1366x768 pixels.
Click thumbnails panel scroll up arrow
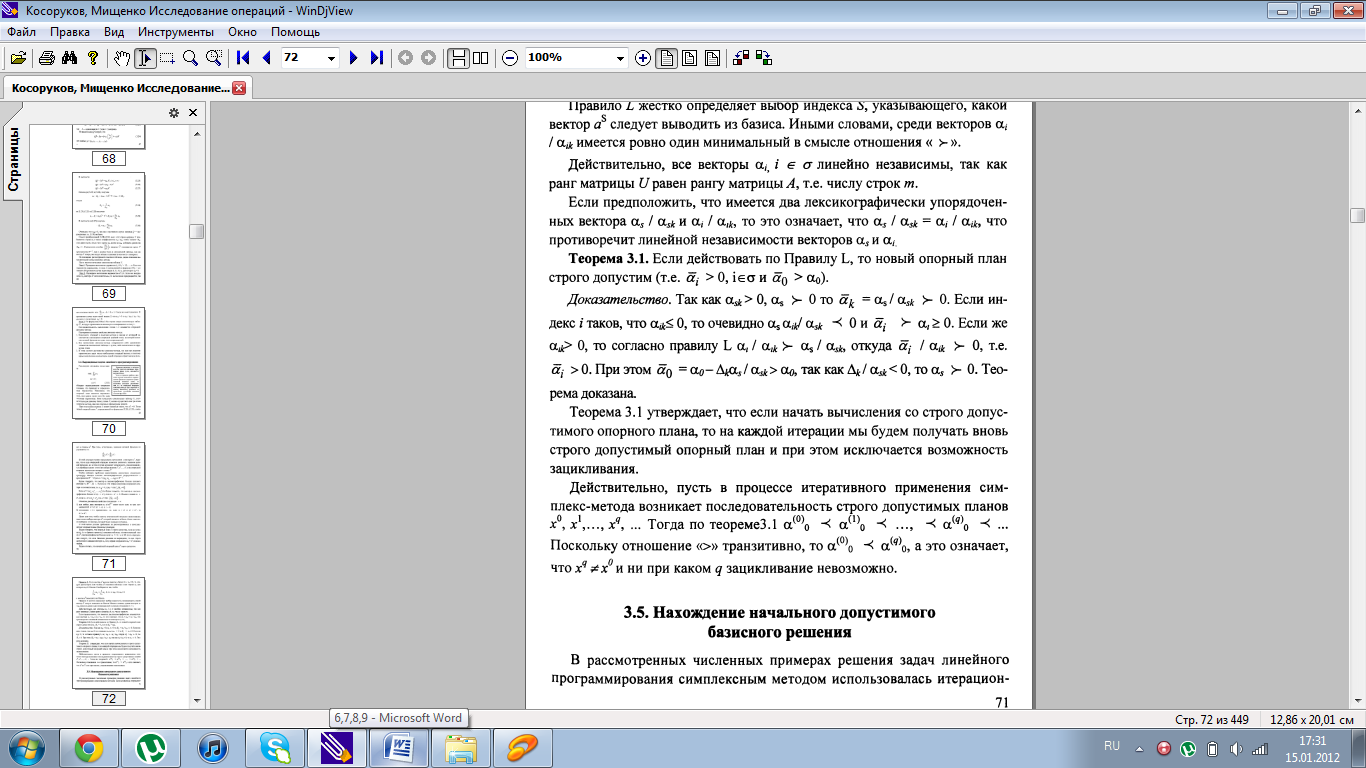pos(197,134)
